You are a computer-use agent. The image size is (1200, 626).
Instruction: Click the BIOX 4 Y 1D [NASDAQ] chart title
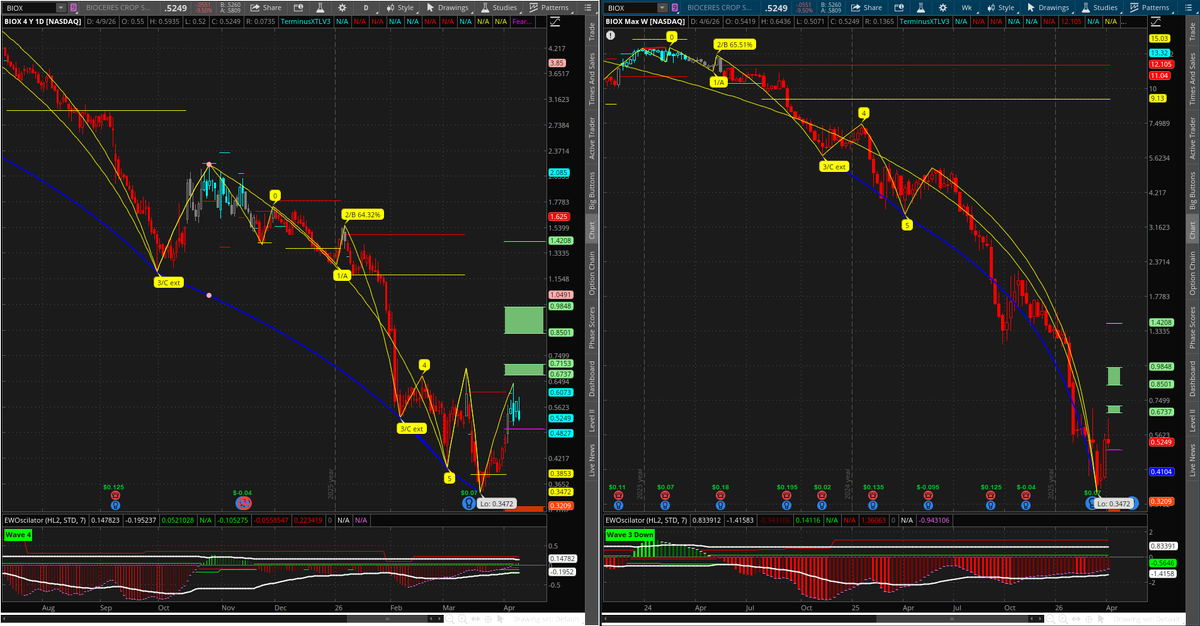tap(42, 22)
